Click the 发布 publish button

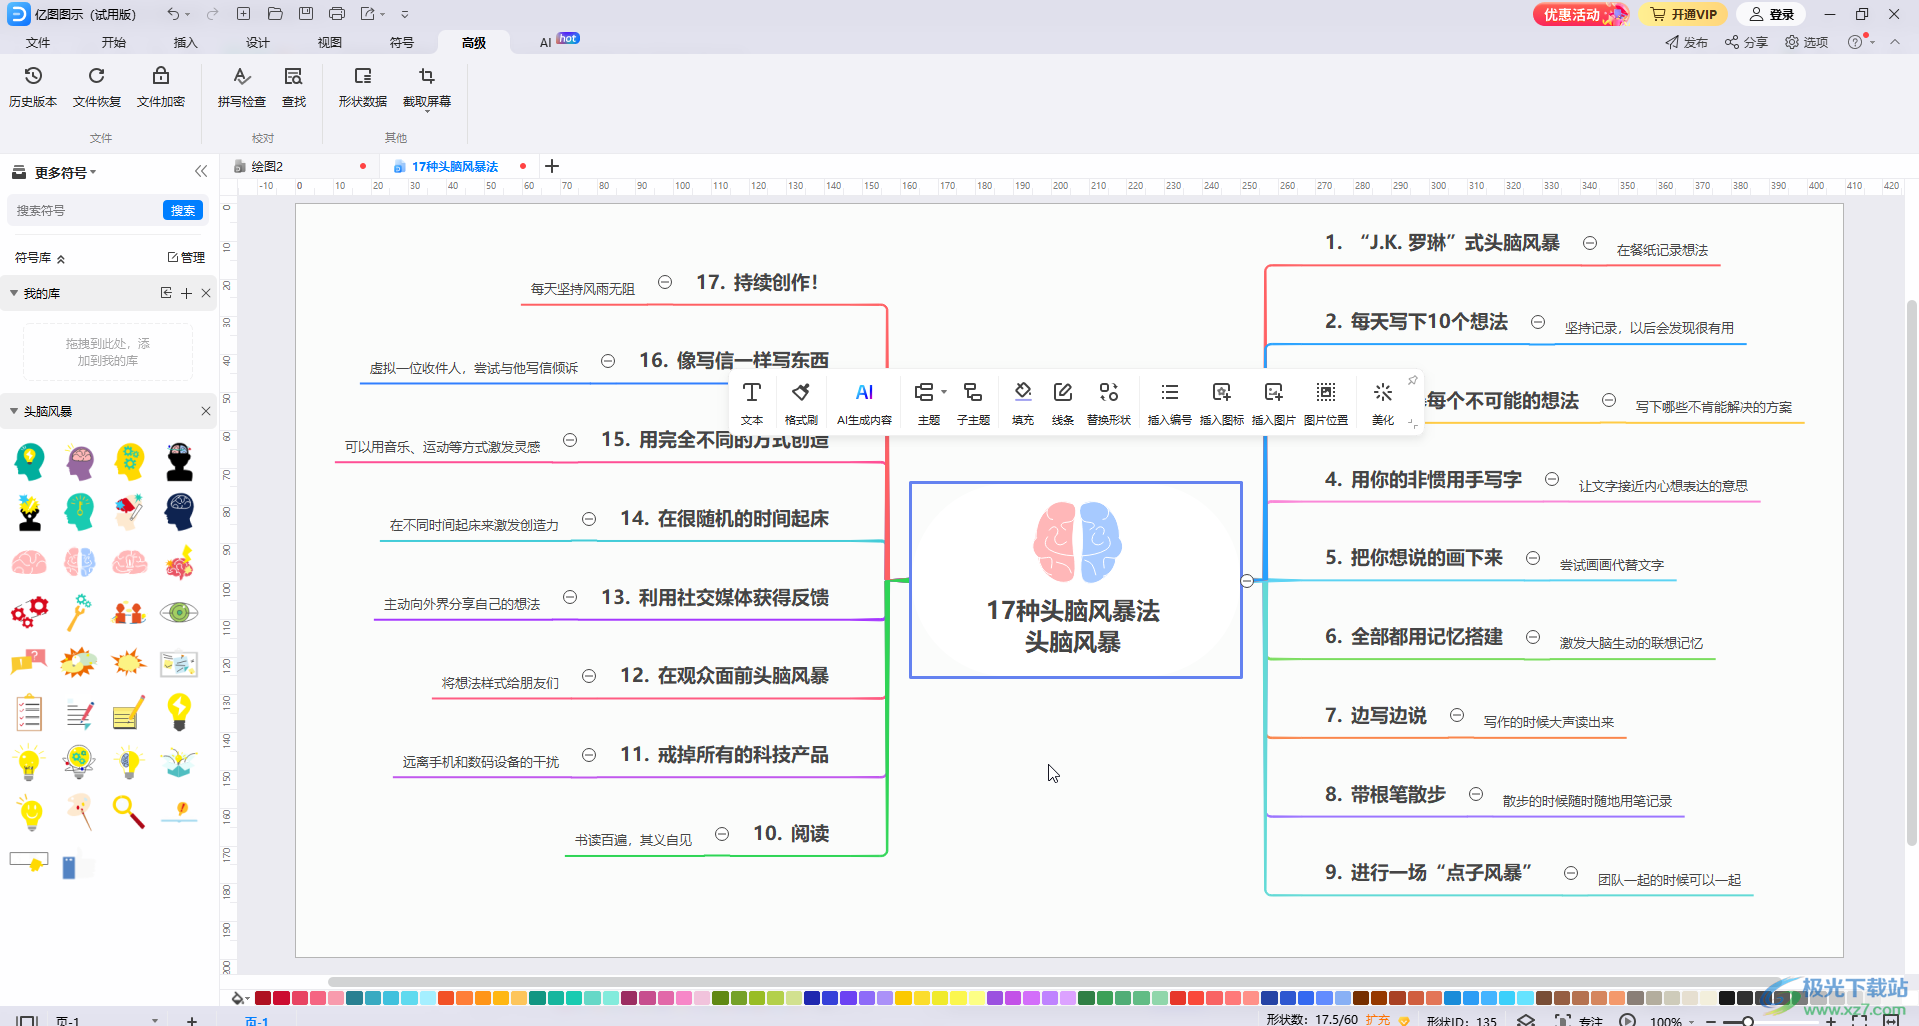[x=1686, y=42]
